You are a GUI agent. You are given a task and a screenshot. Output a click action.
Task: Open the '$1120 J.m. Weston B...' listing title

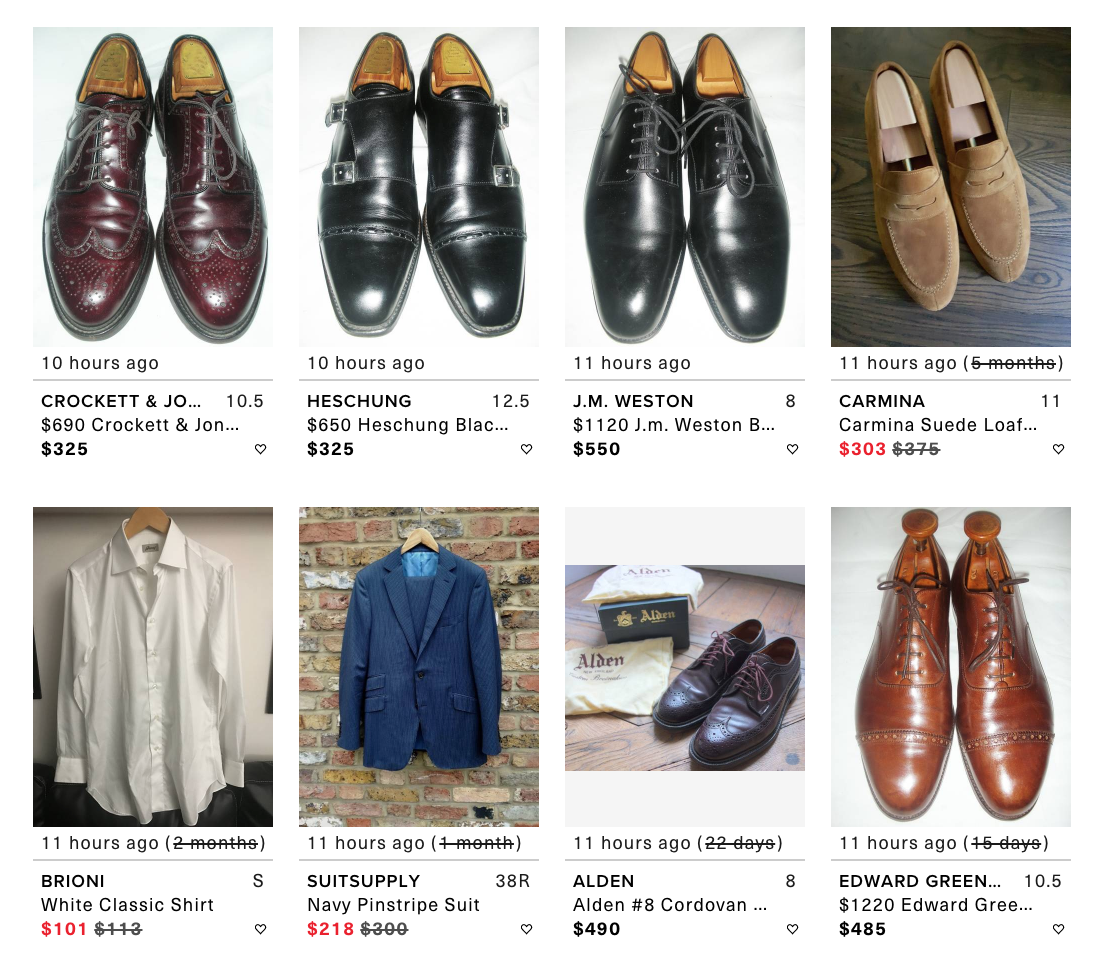(674, 425)
